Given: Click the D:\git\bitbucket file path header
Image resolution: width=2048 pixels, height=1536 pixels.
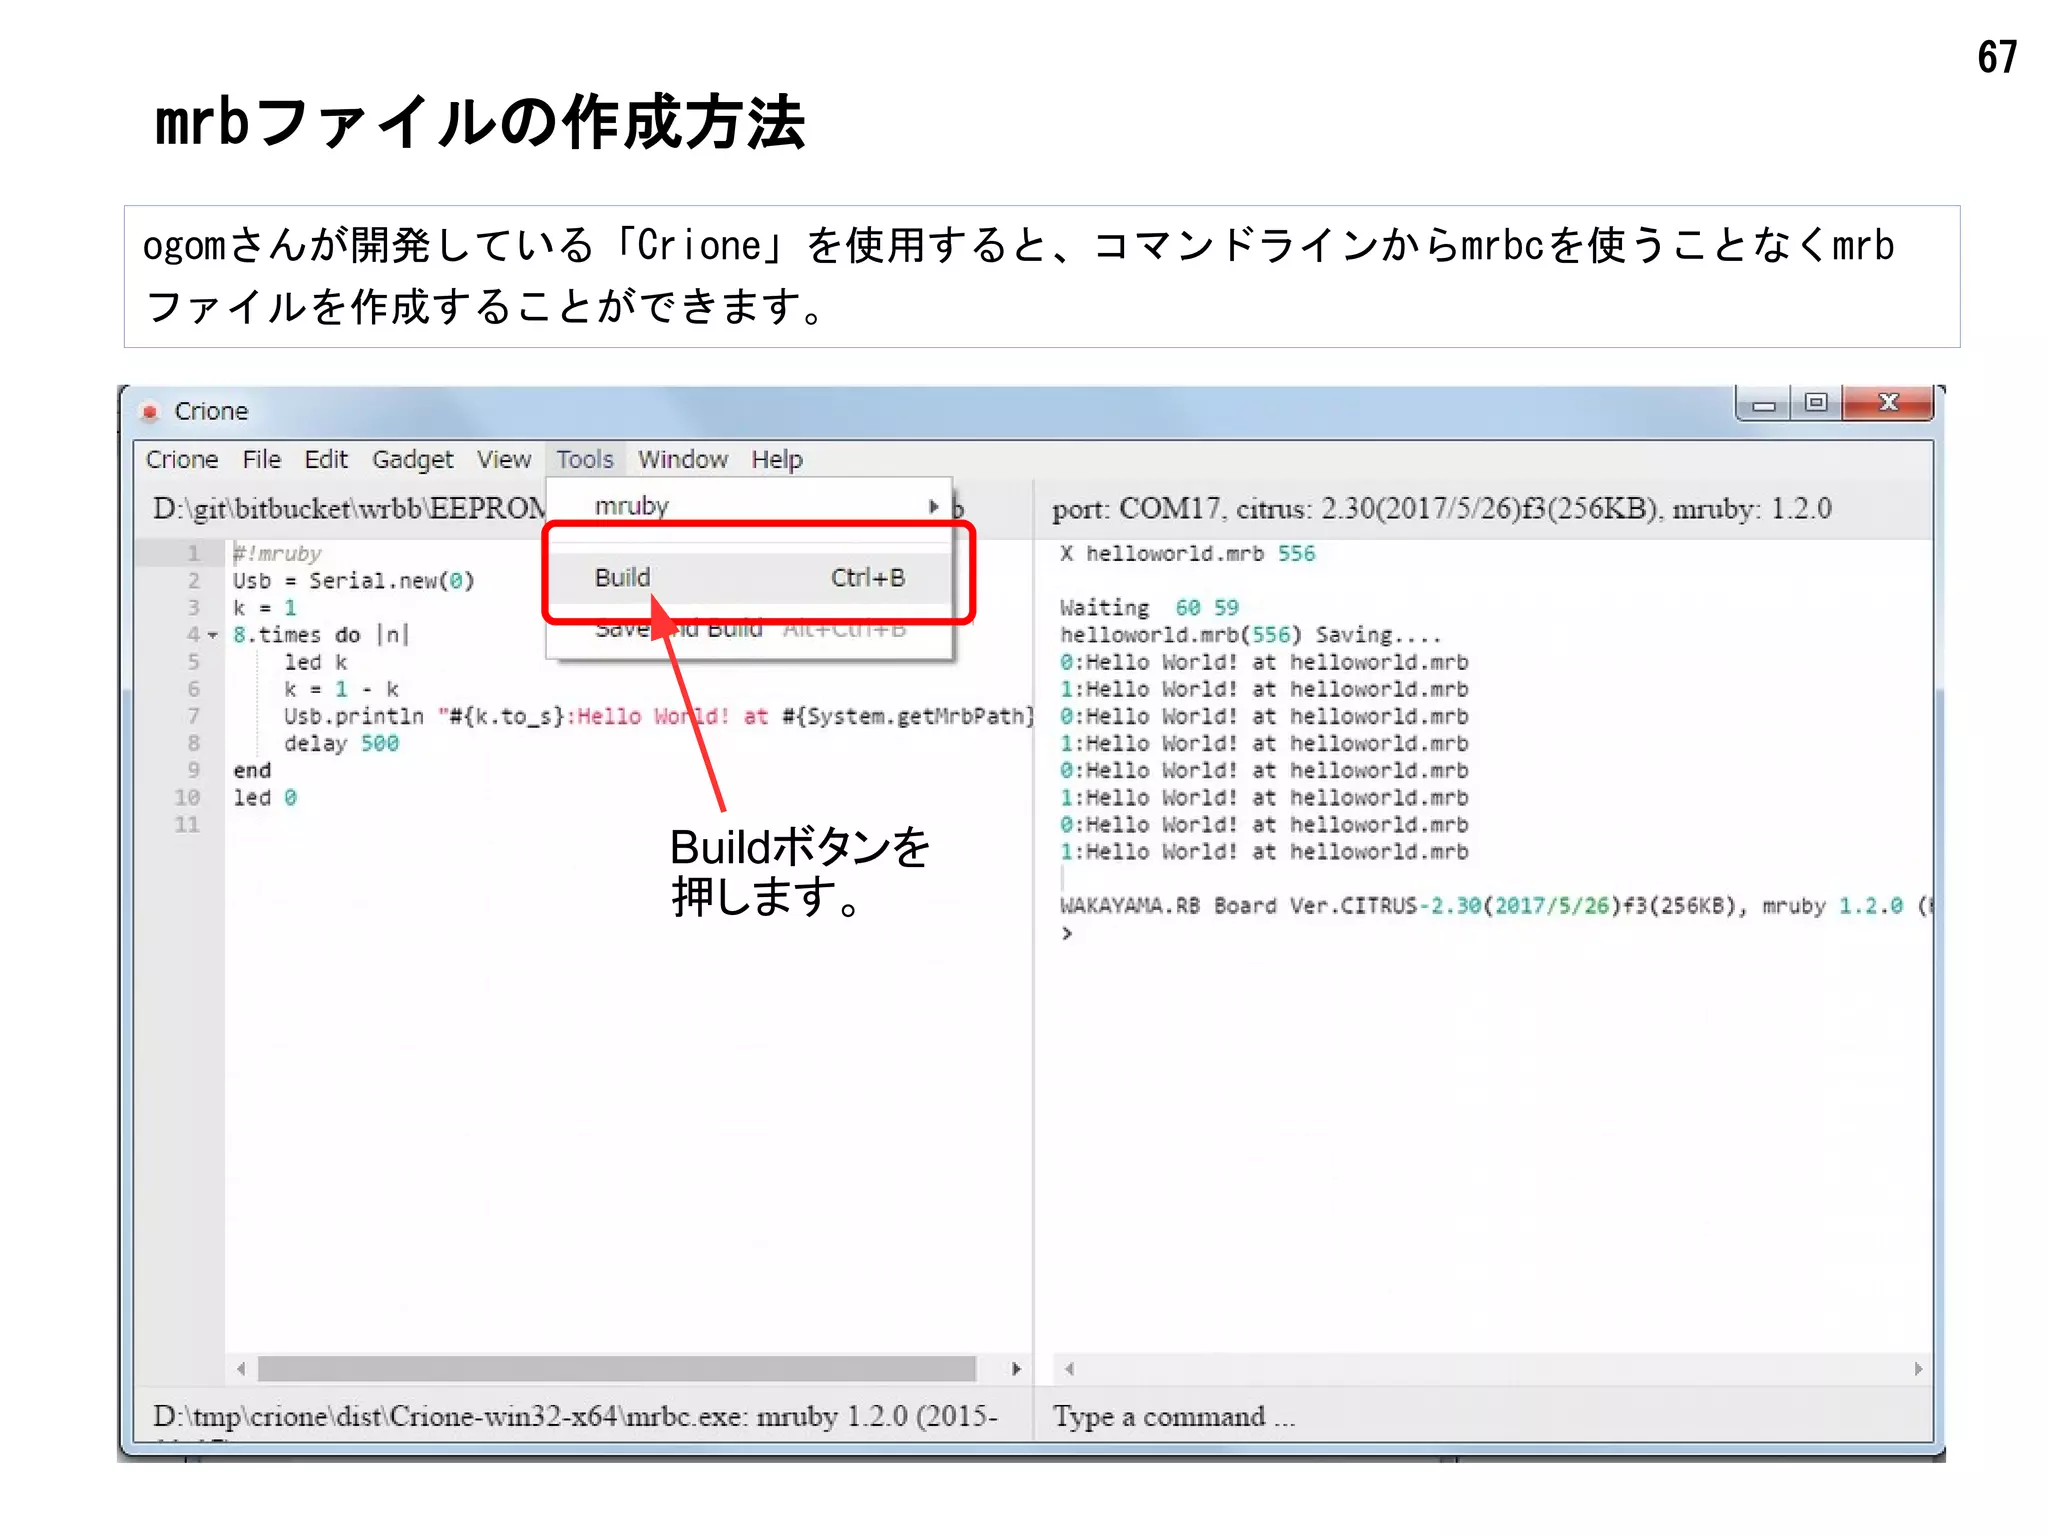Looking at the screenshot, I should 349,509.
